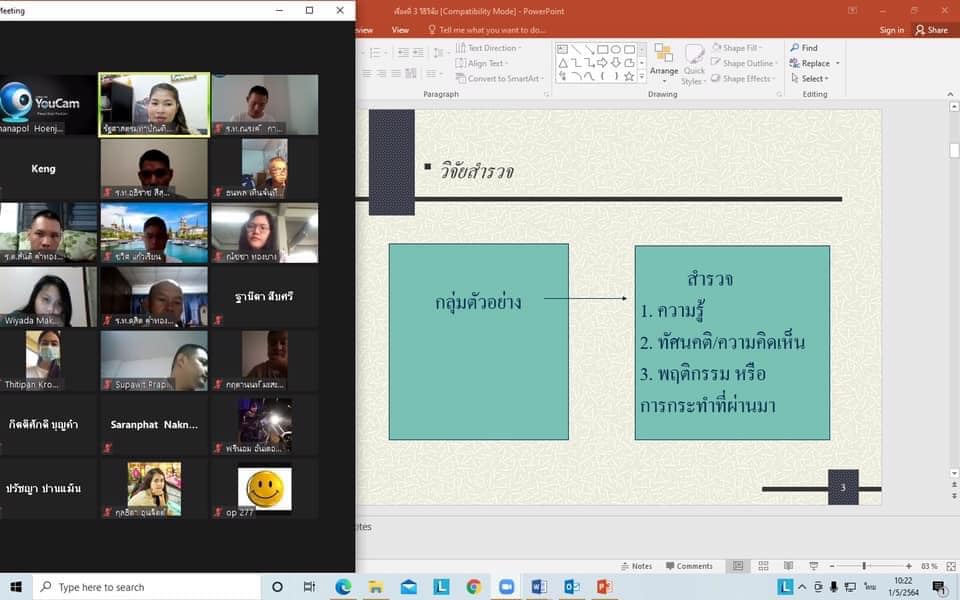
Task: Click Sign in link in title bar
Action: pyautogui.click(x=891, y=30)
